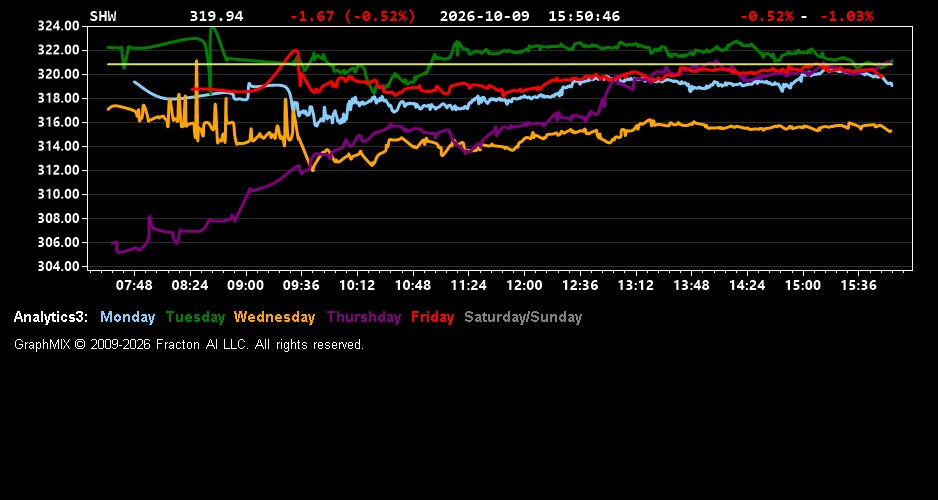
Task: Click the 2026-10-09 date in header
Action: click(x=485, y=16)
